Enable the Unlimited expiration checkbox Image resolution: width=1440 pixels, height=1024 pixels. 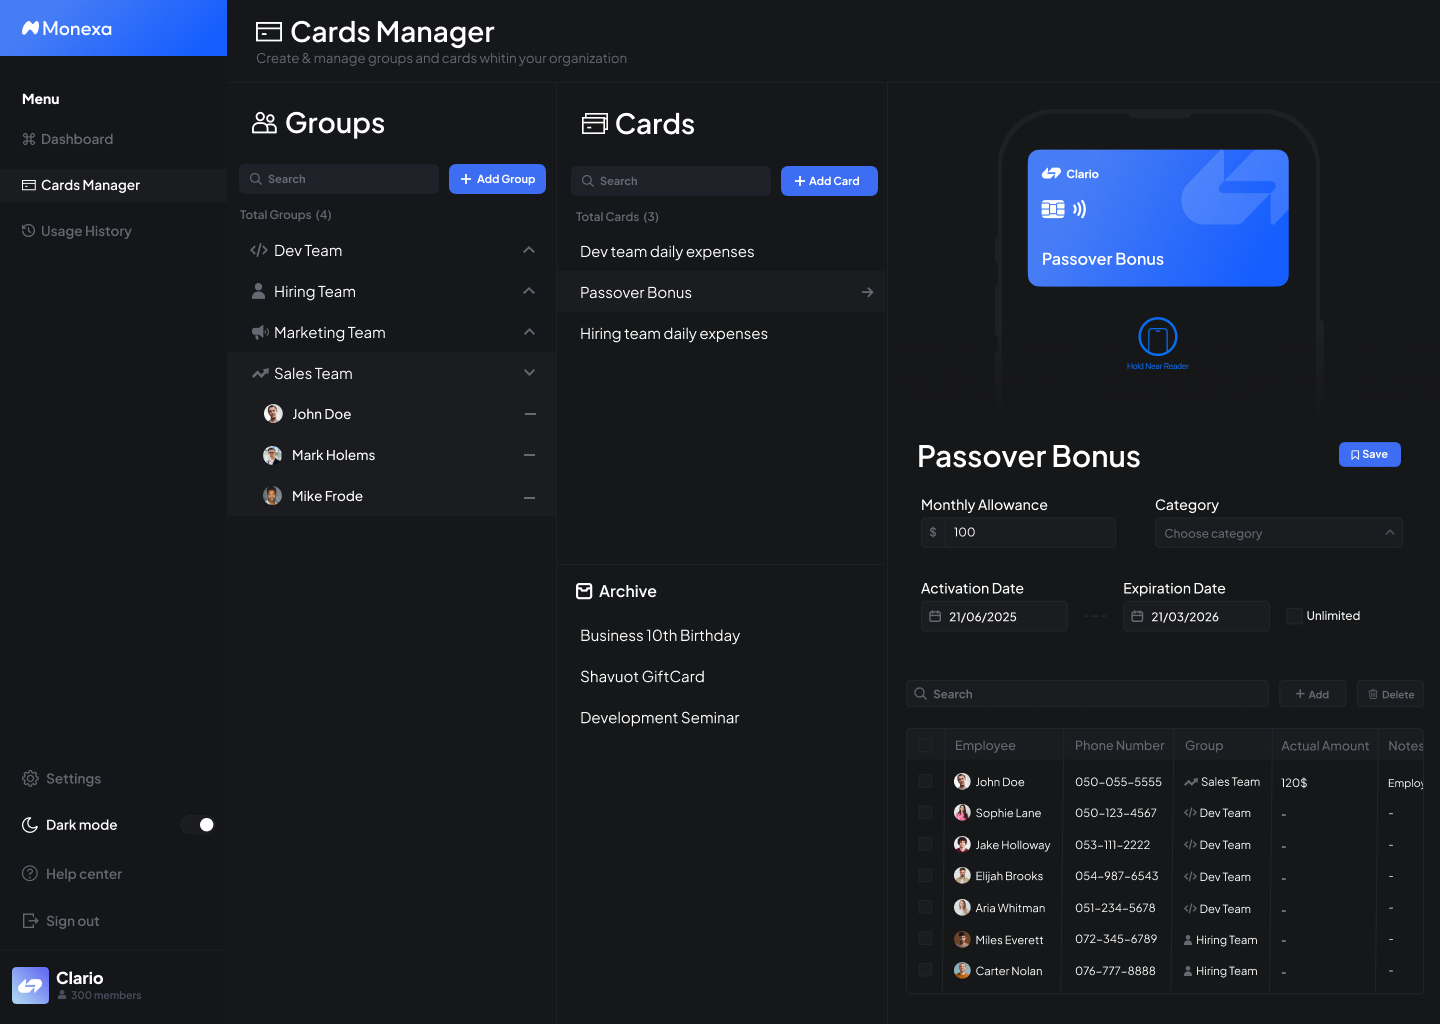(1294, 616)
